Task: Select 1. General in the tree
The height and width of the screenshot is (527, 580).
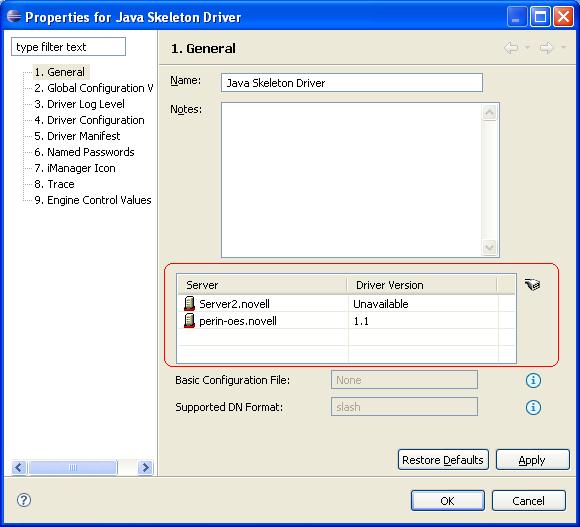Action: pyautogui.click(x=60, y=72)
